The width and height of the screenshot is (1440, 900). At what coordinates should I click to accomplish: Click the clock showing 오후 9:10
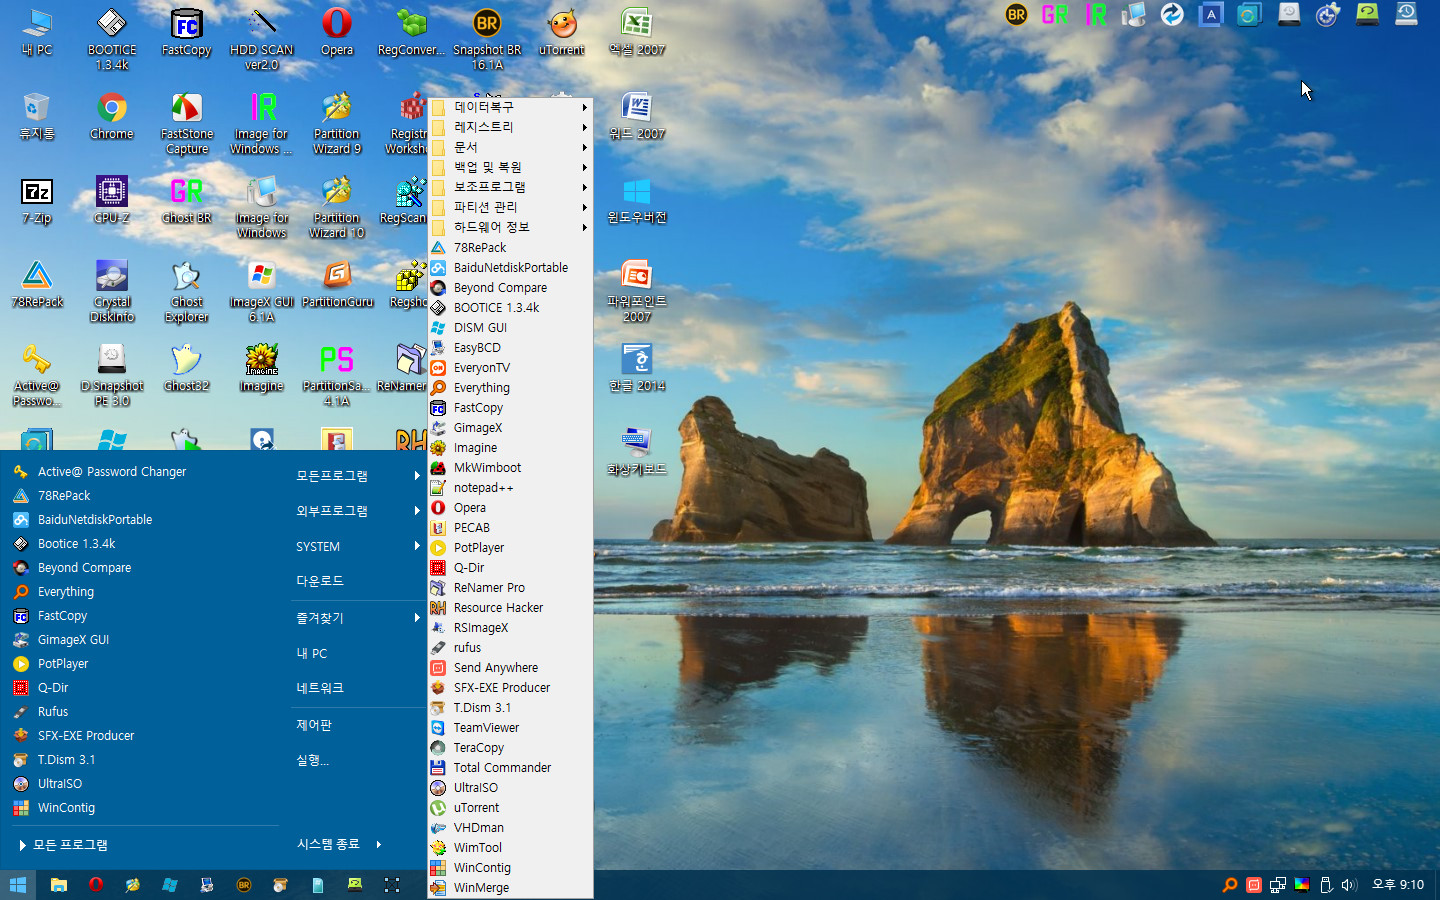pyautogui.click(x=1398, y=884)
